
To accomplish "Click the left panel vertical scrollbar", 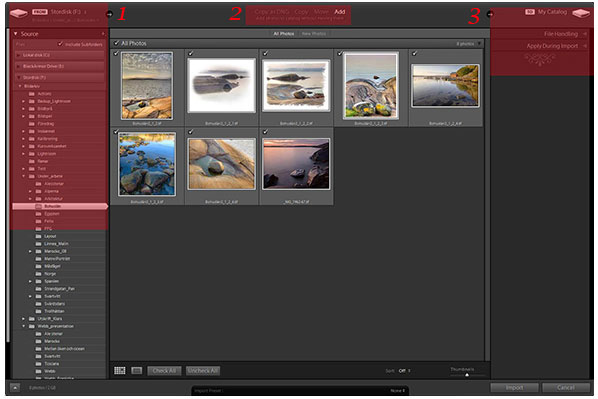I will [x=8, y=185].
